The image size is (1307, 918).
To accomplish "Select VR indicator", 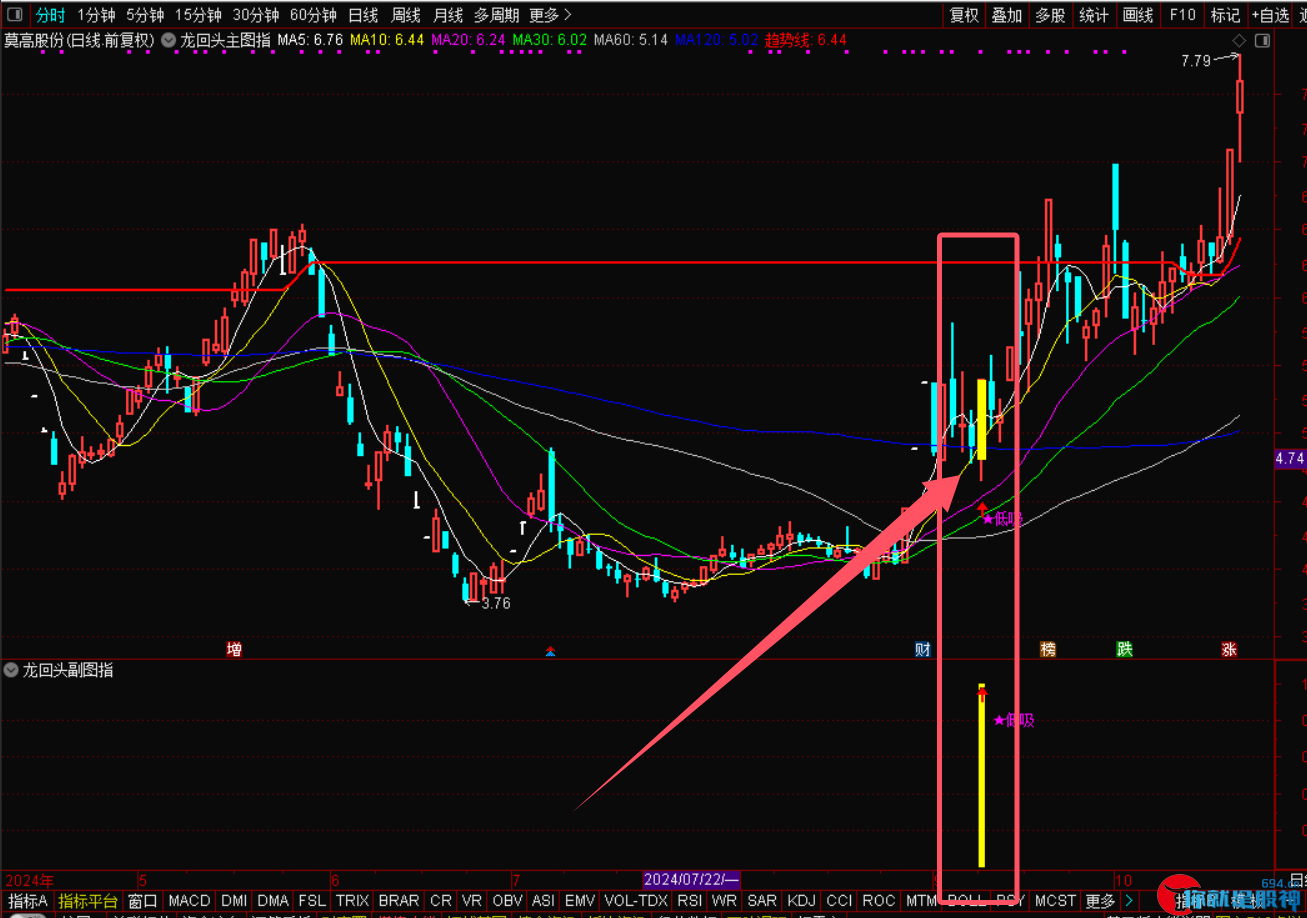I will pos(472,901).
